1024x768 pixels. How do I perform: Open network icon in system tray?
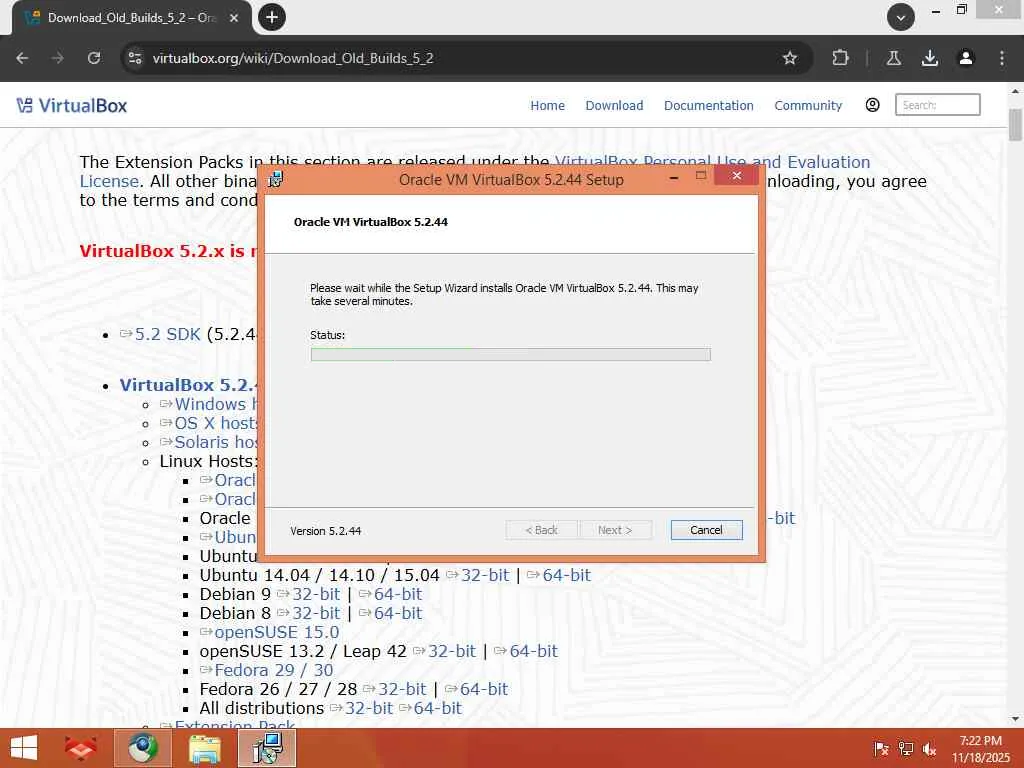point(906,749)
